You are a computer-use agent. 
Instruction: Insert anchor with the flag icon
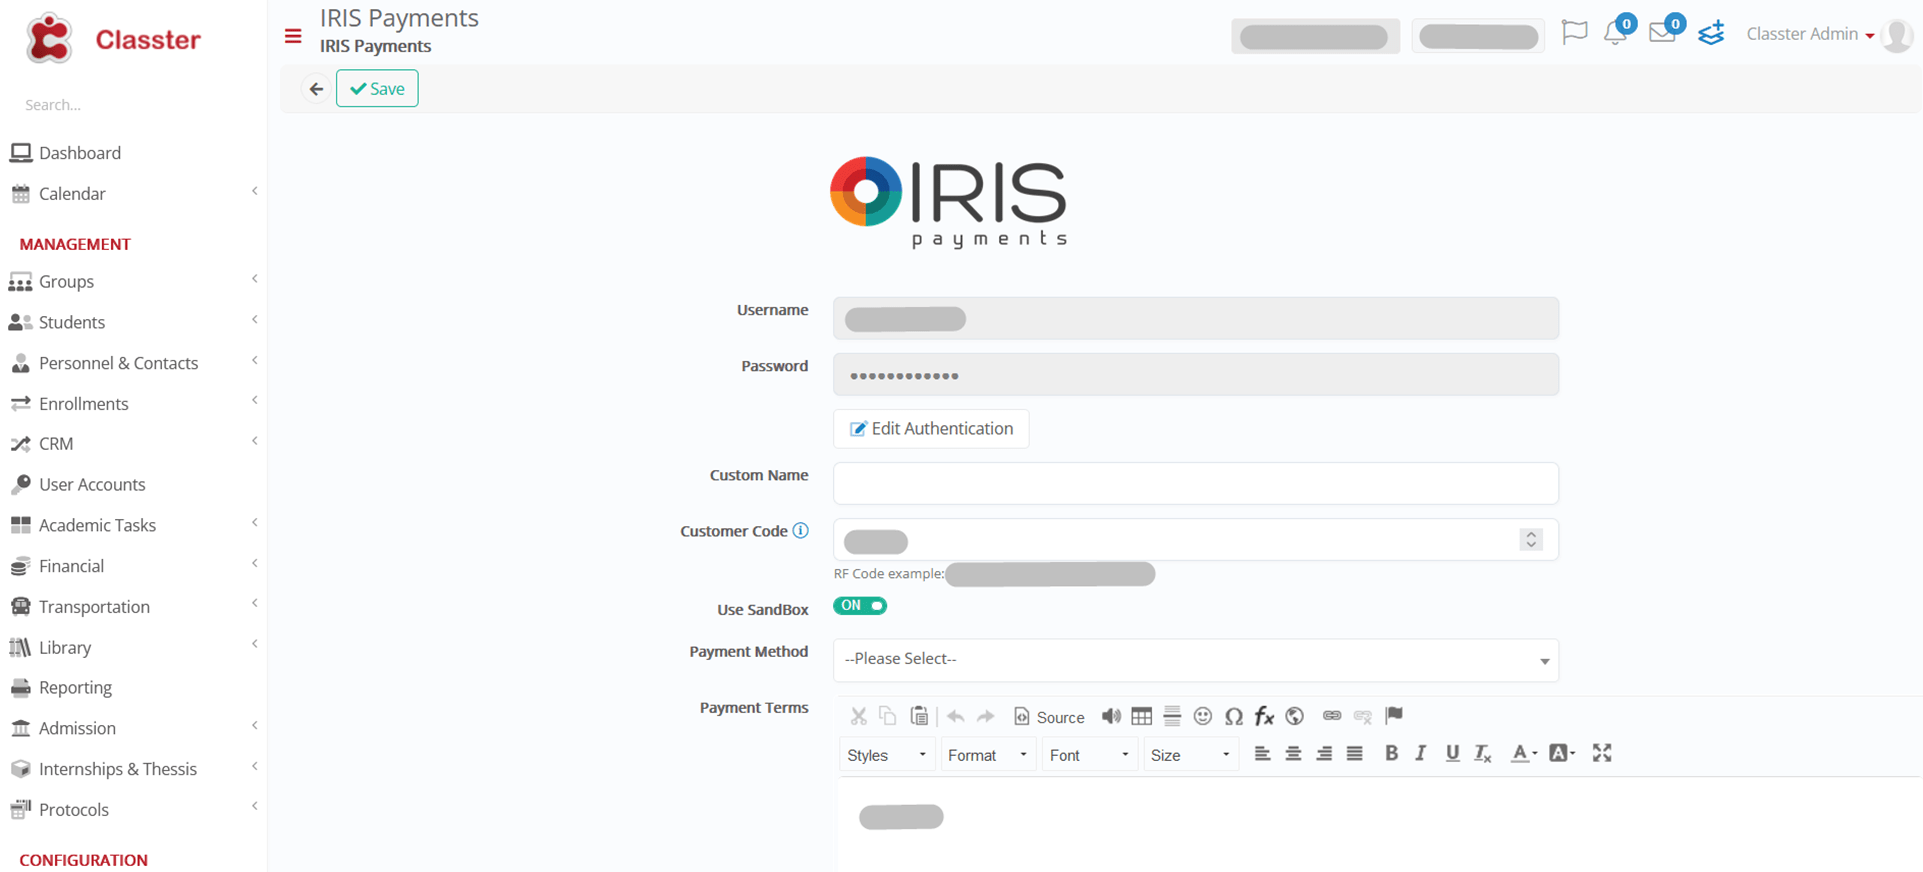tap(1394, 715)
